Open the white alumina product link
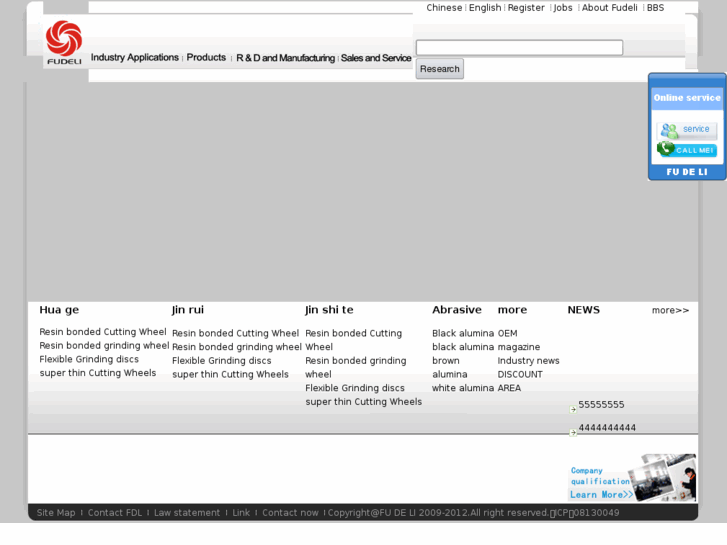 tap(463, 388)
